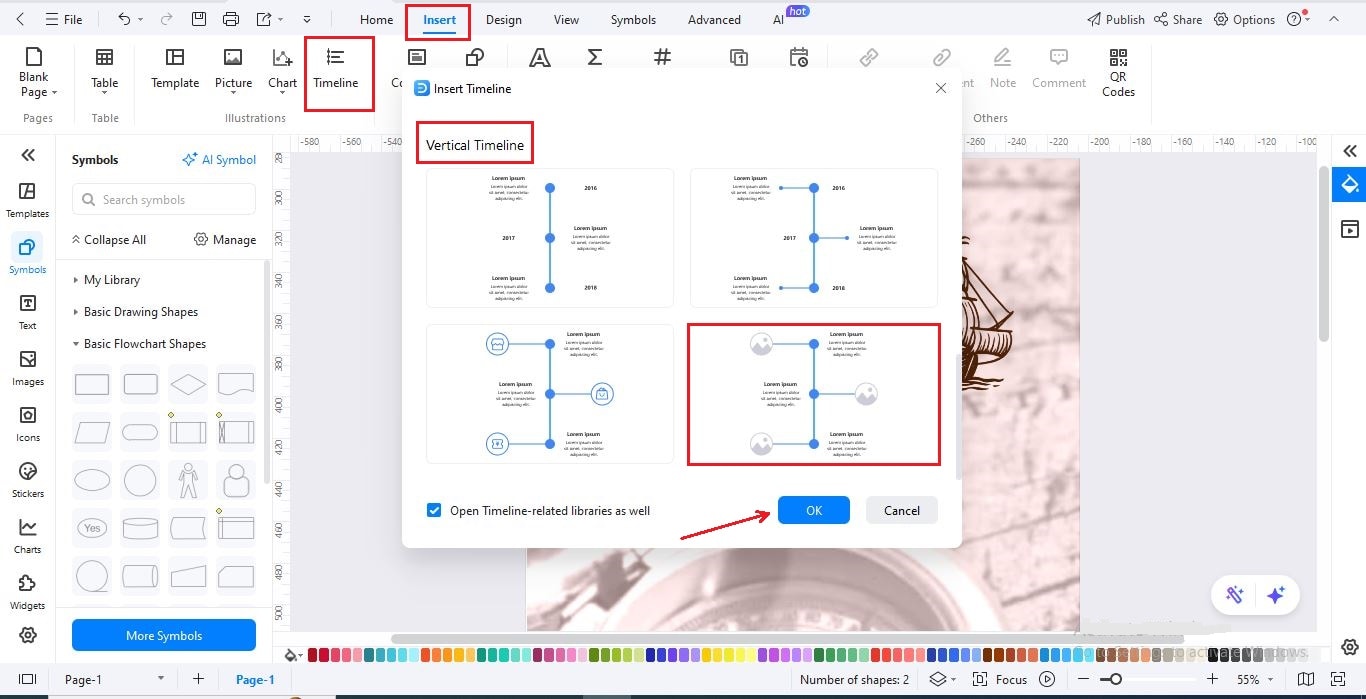Click OK in Insert Timeline dialog
The image size is (1366, 699).
(x=814, y=510)
